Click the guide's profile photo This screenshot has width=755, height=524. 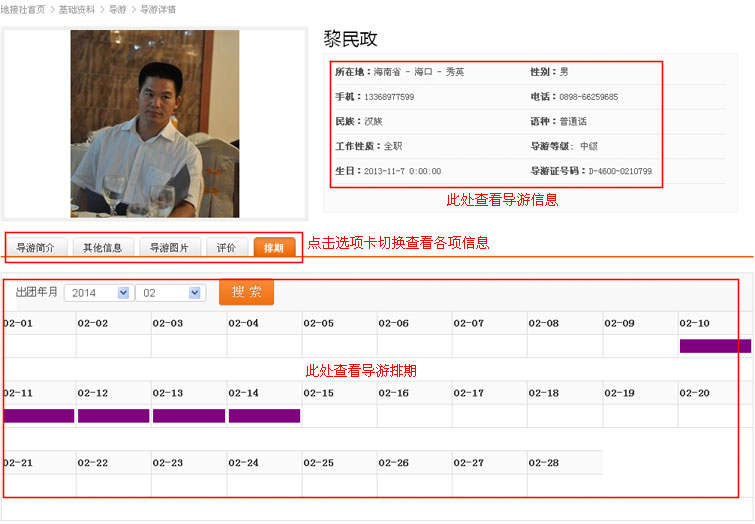click(155, 124)
